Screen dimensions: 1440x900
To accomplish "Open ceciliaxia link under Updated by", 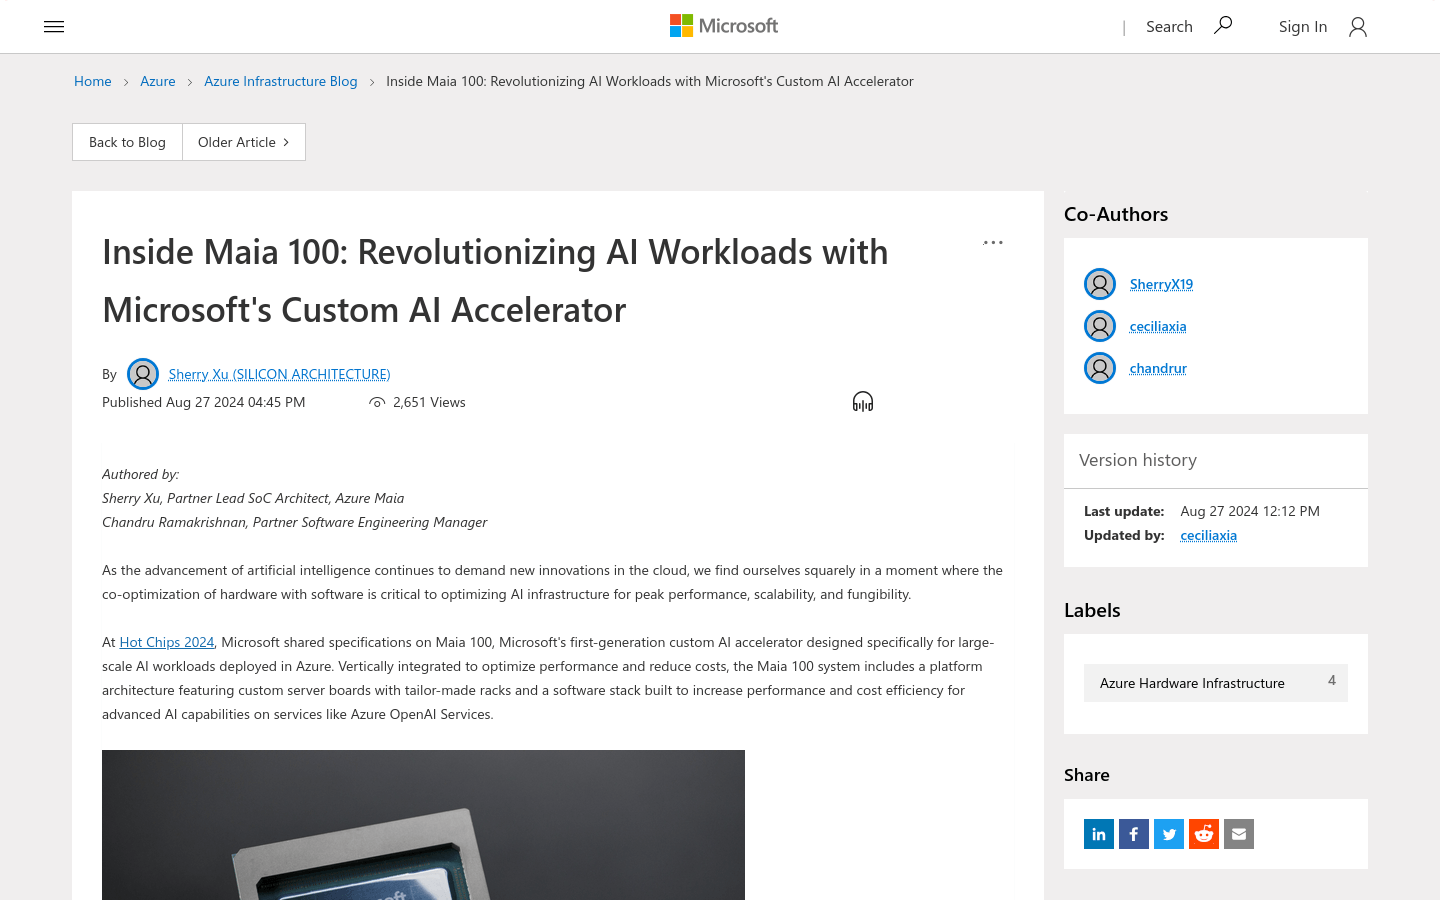I will click(x=1209, y=535).
